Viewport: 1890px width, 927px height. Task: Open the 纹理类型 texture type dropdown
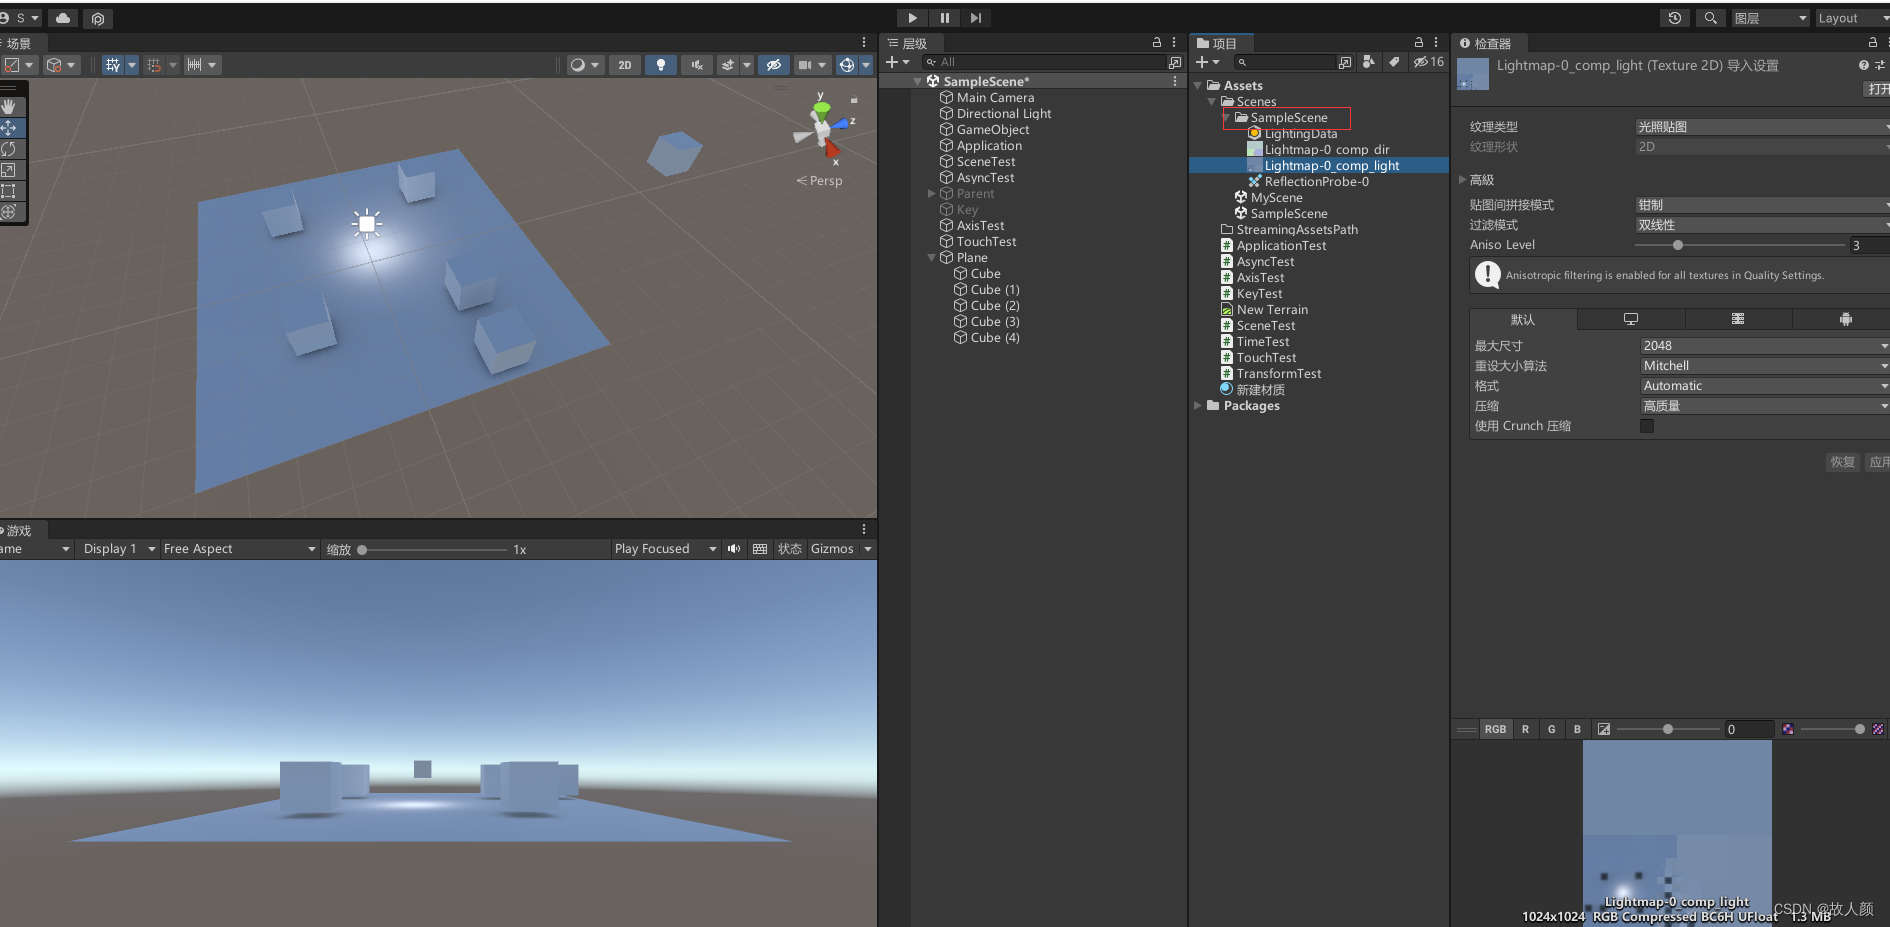1762,127
